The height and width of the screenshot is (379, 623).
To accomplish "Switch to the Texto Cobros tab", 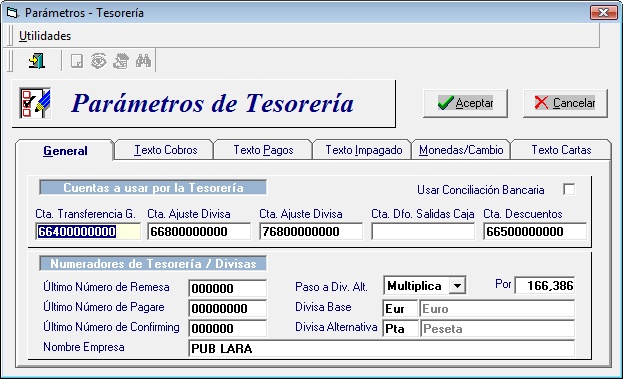I will click(165, 150).
